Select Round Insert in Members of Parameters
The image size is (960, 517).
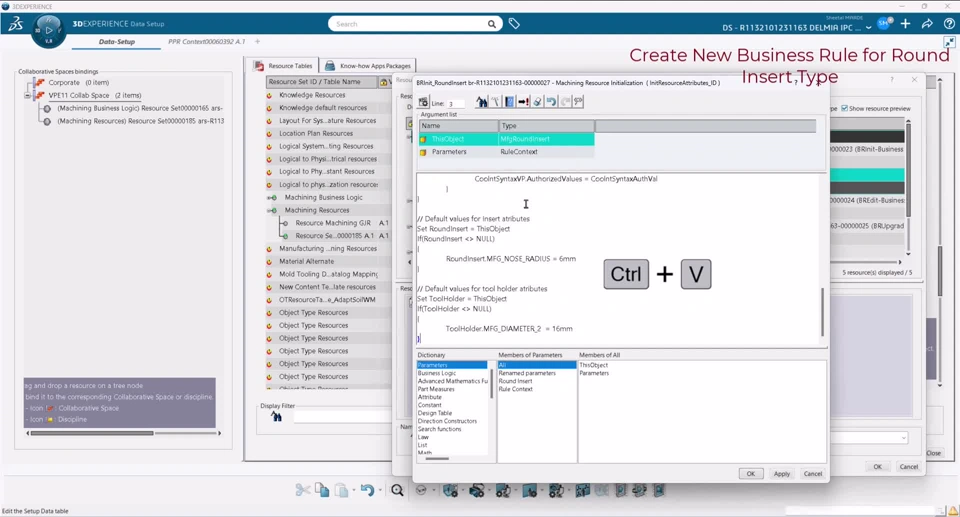(515, 381)
